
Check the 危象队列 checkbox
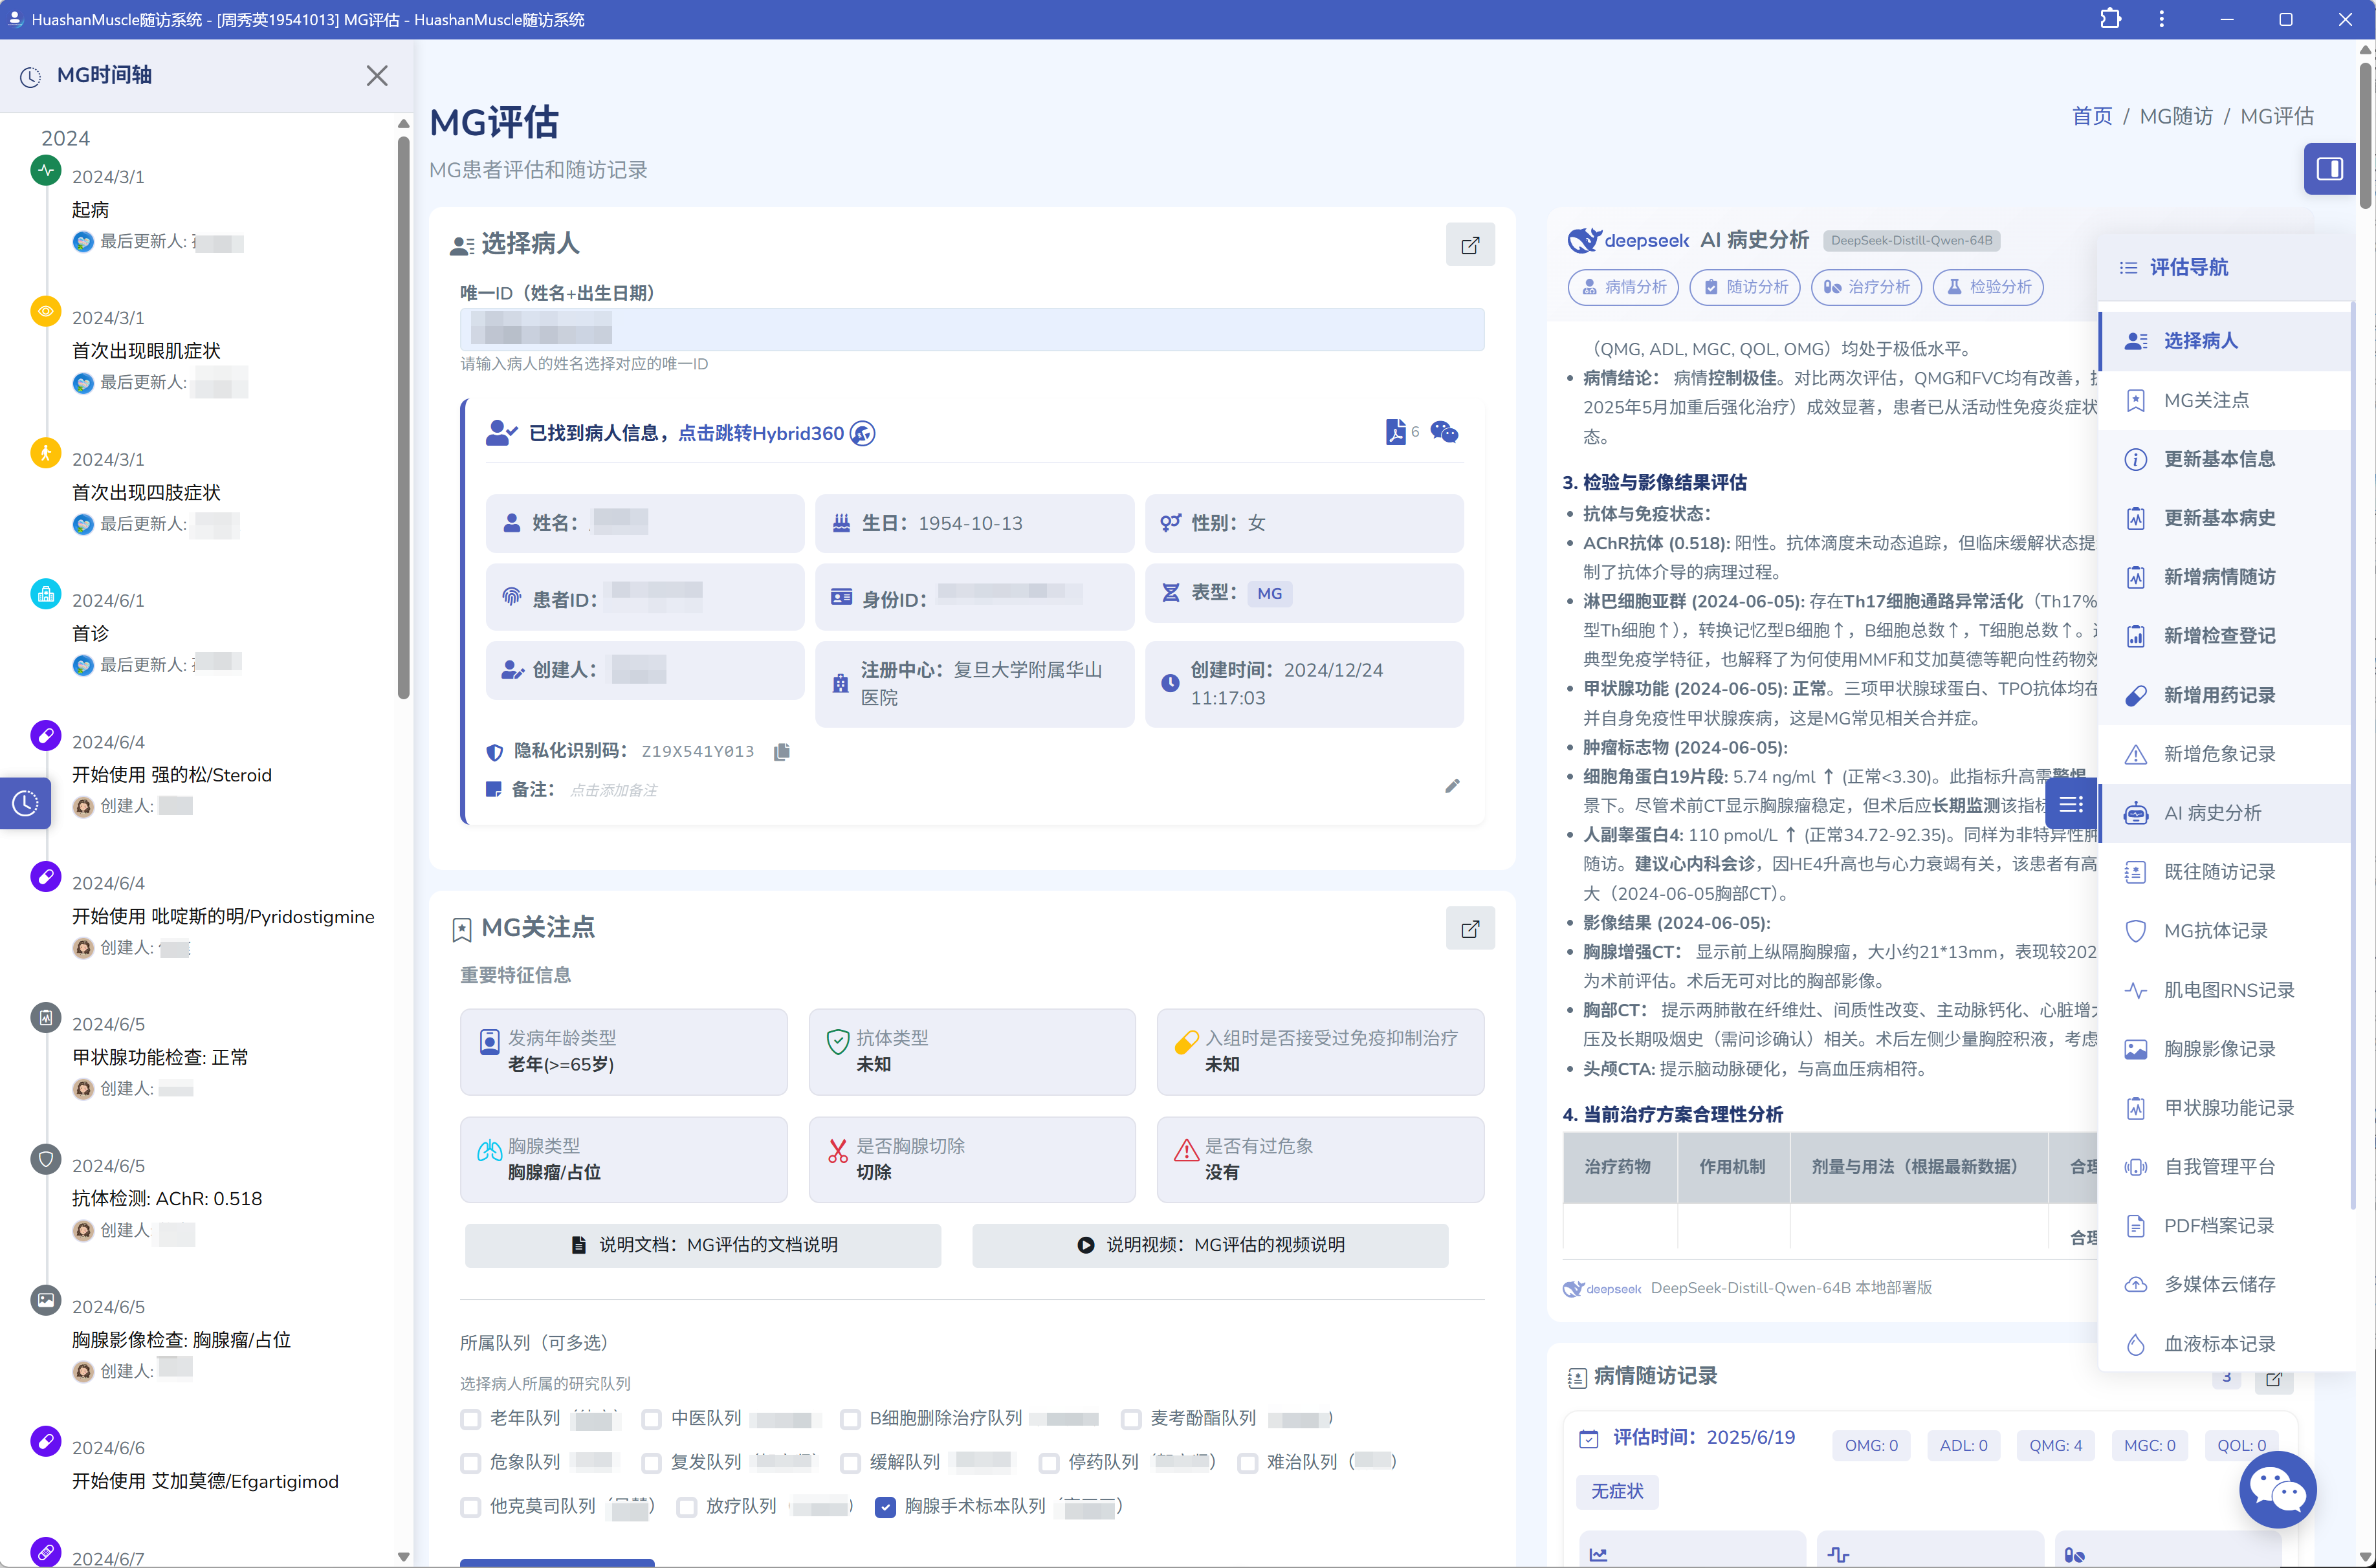(x=470, y=1463)
